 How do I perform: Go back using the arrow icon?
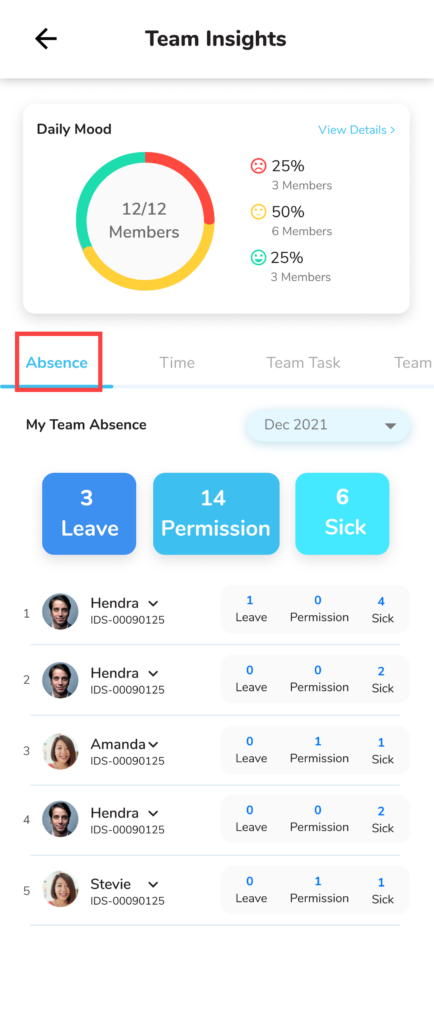[46, 39]
